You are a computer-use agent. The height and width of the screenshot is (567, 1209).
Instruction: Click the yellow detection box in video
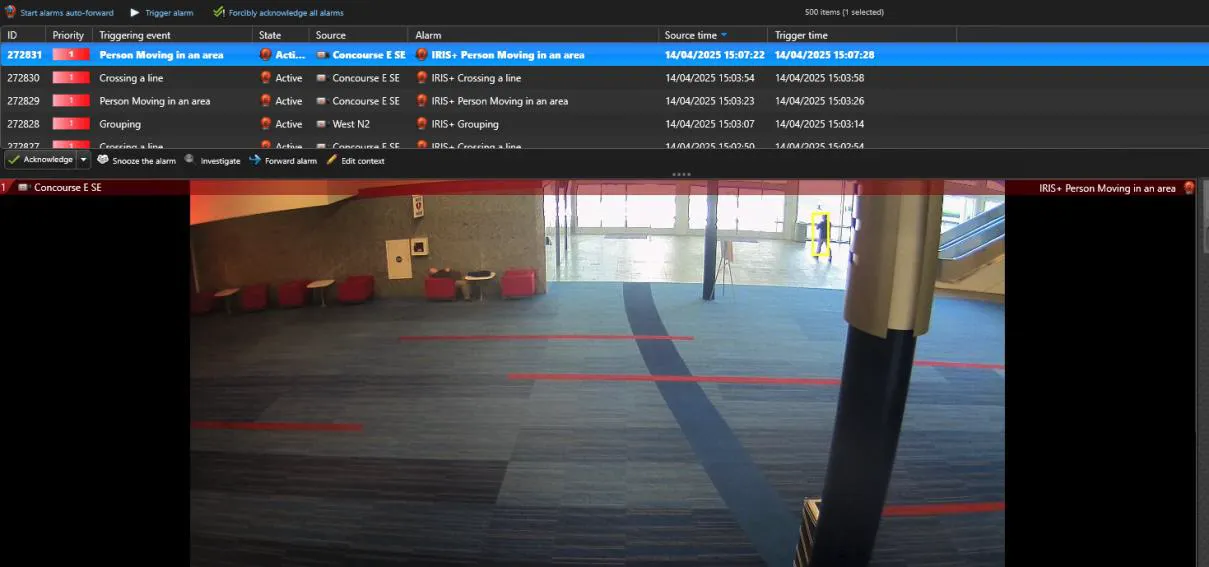[820, 234]
